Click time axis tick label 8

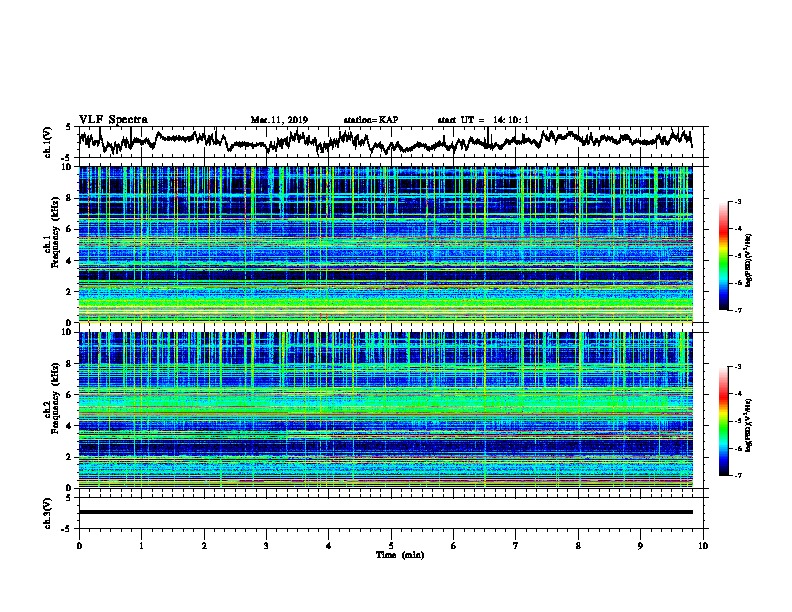pyautogui.click(x=578, y=546)
